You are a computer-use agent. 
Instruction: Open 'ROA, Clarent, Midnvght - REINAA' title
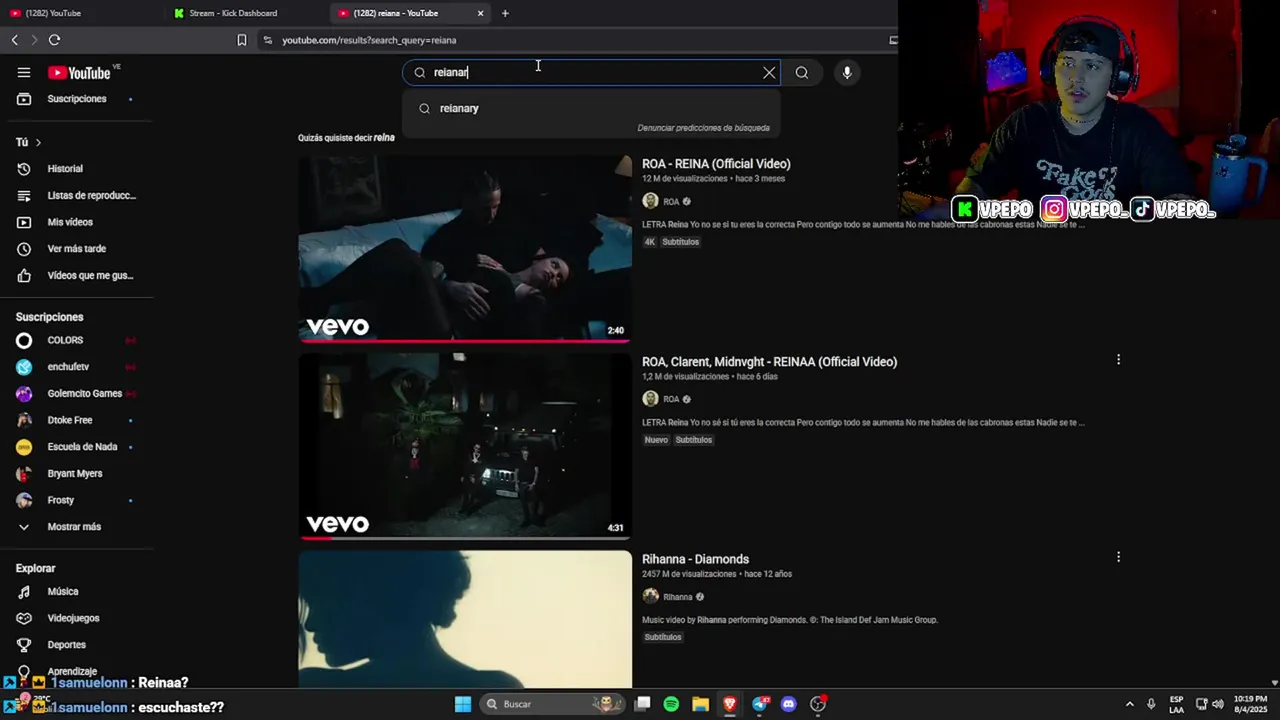coord(769,362)
